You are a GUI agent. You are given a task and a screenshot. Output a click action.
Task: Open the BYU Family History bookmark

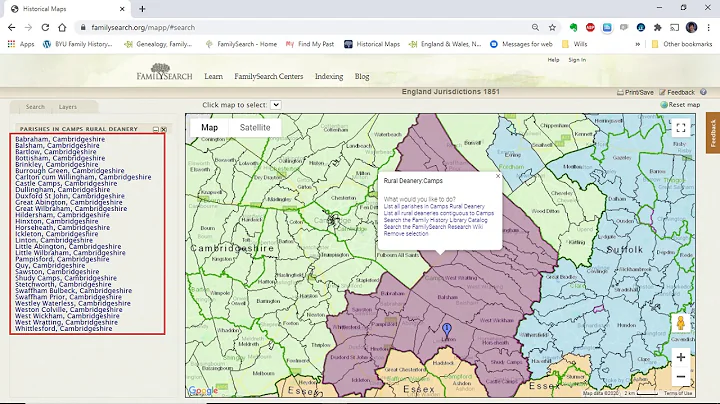coord(78,44)
